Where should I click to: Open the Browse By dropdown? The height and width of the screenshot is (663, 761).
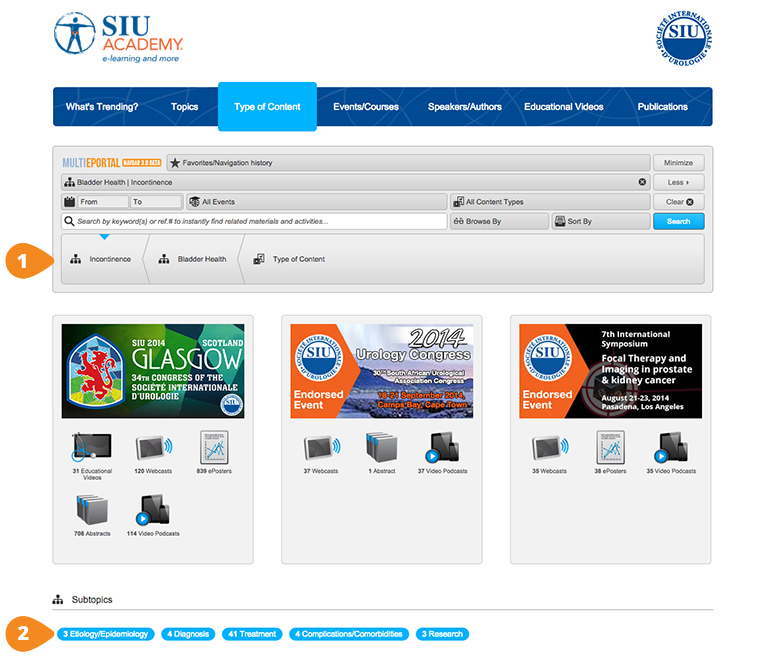(499, 221)
